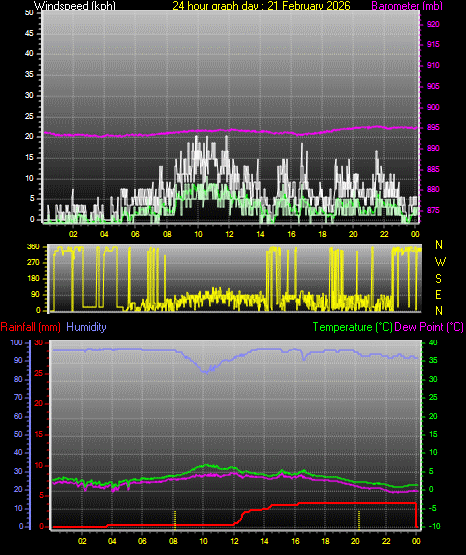Select the magenta "Dew Point (°C)" legend label
The height and width of the screenshot is (555, 466).
pyautogui.click(x=429, y=327)
